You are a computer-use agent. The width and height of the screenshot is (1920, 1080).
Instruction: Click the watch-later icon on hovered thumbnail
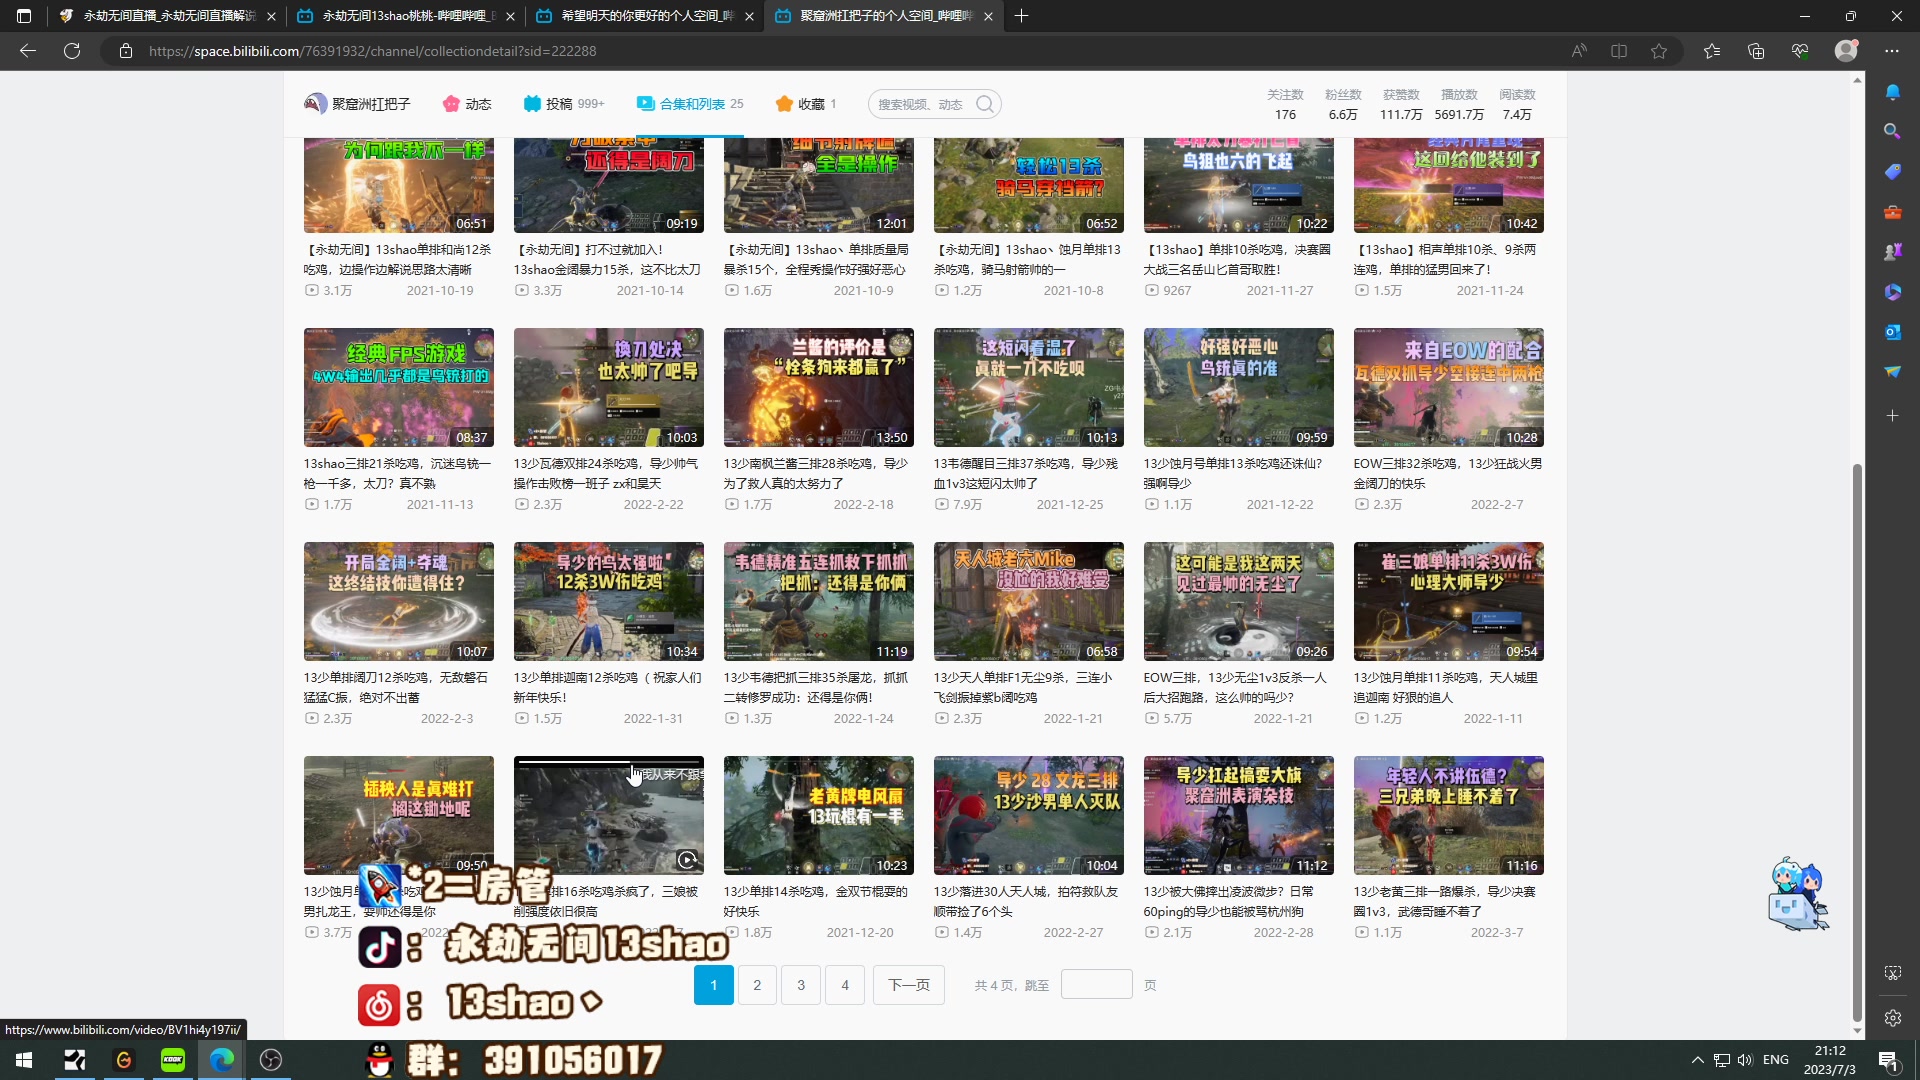point(687,860)
